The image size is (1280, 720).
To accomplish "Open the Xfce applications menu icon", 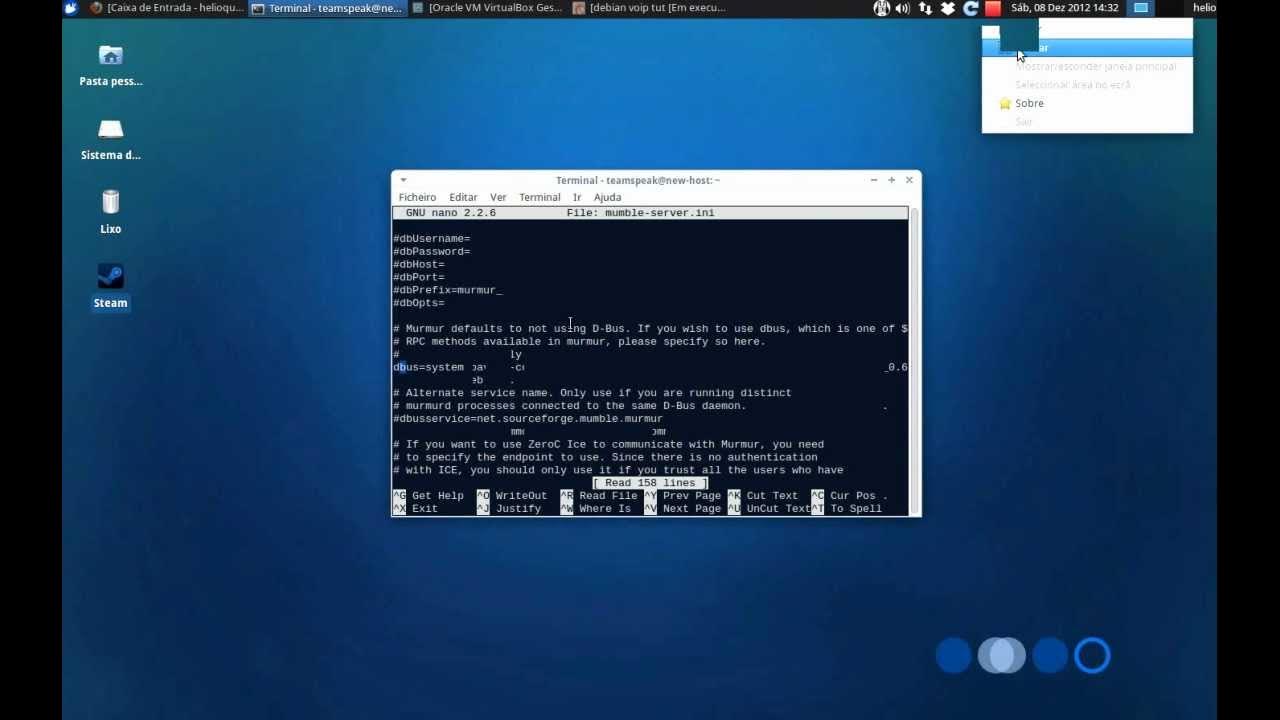I will click(70, 8).
